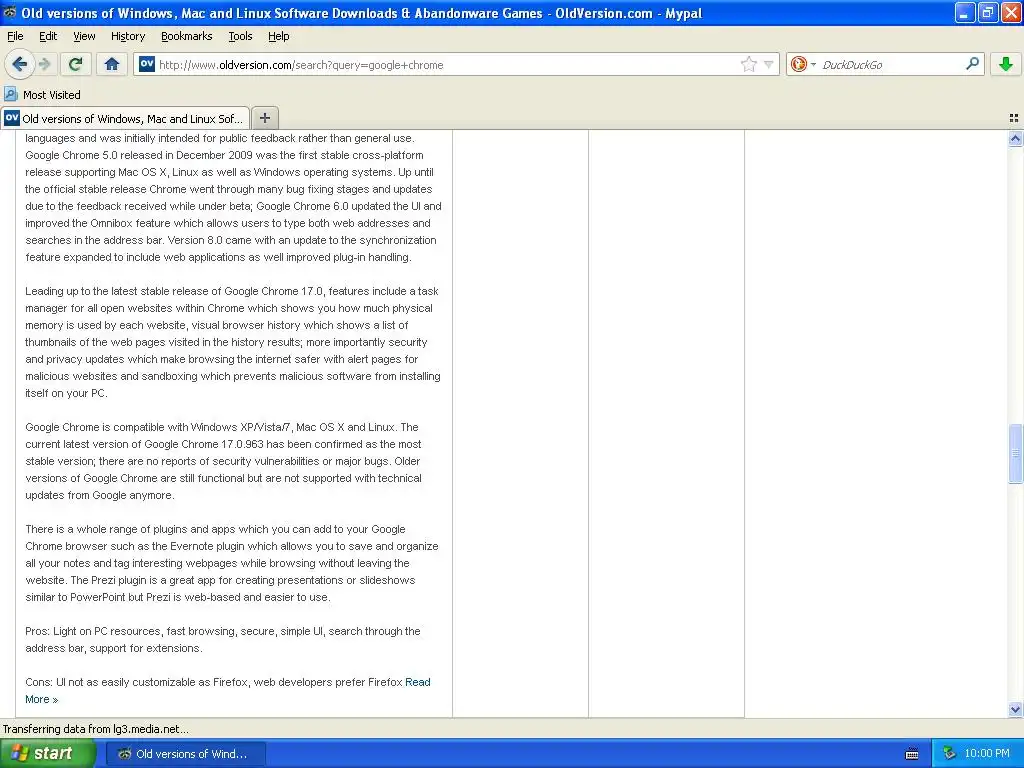The image size is (1024, 768).
Task: Click the text 'Leading up to the latest stable release'
Action: [123, 291]
